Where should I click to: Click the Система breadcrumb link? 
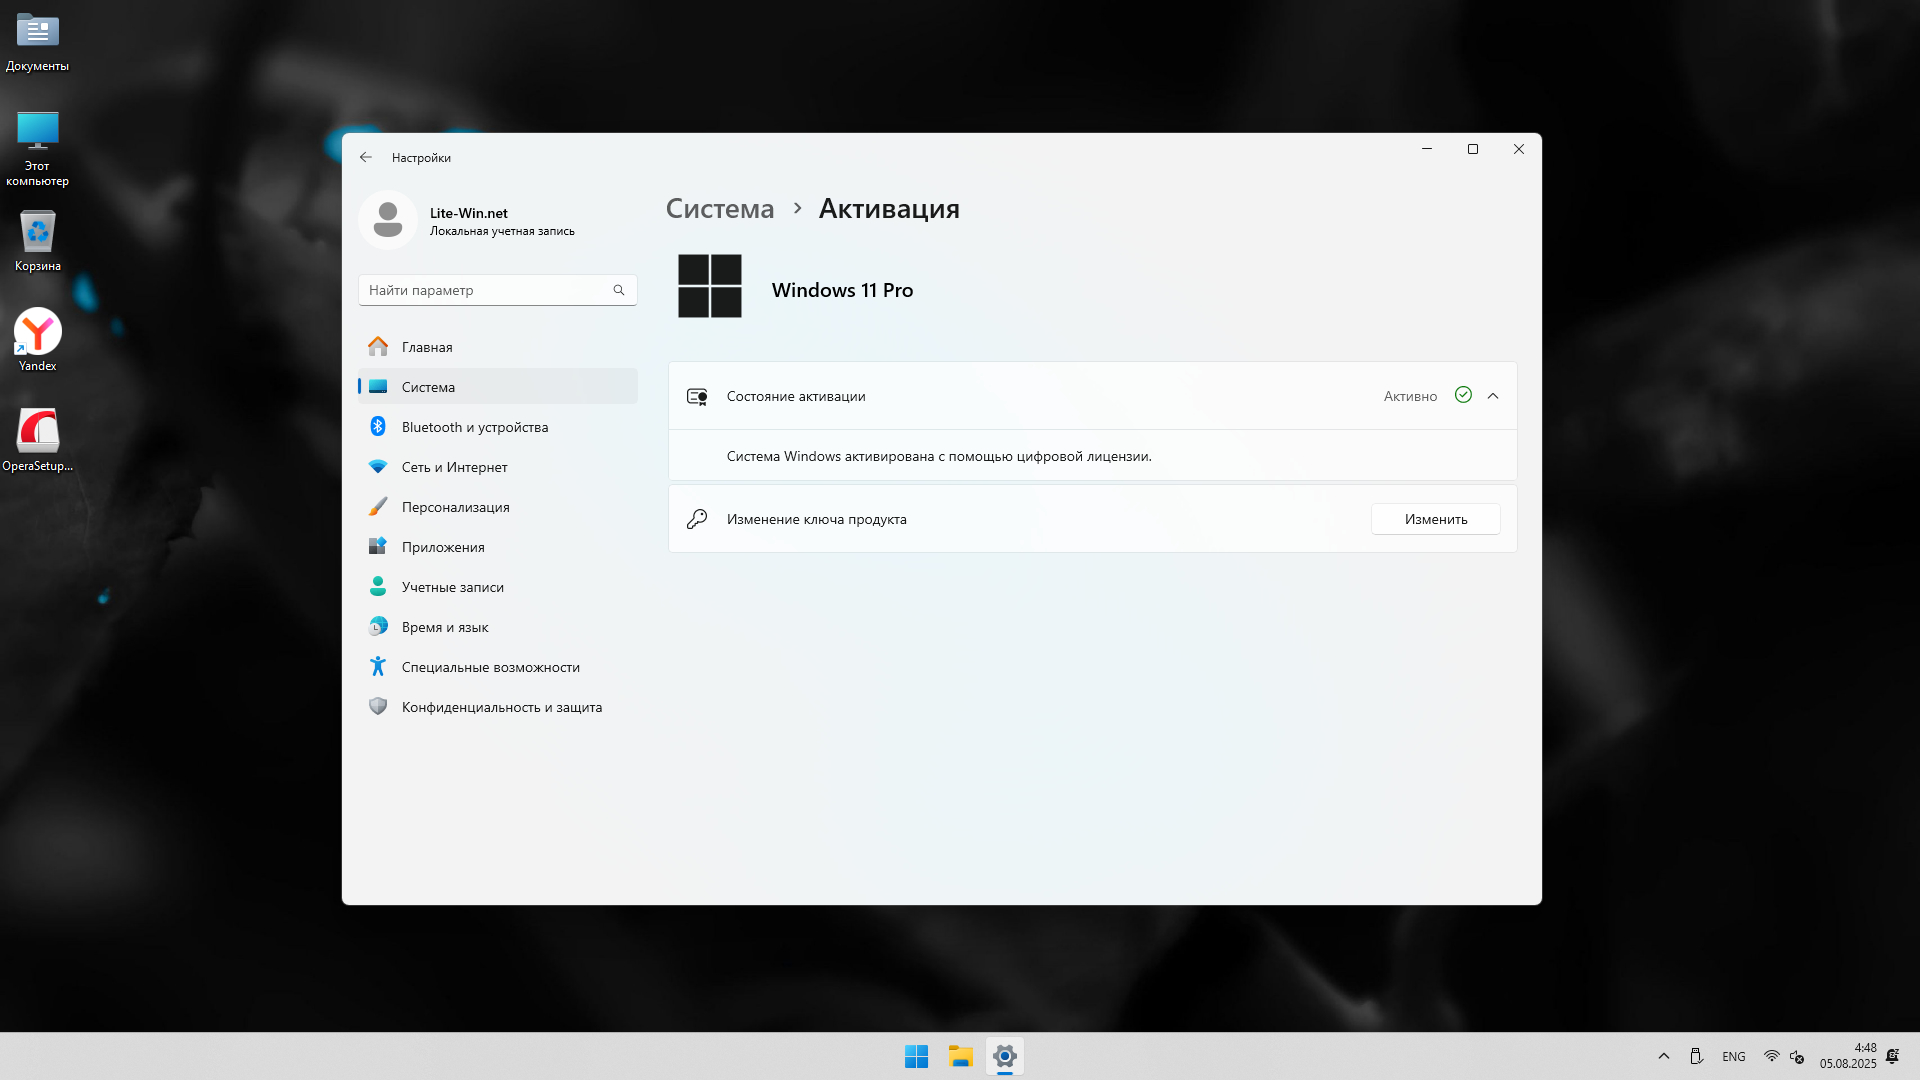720,208
